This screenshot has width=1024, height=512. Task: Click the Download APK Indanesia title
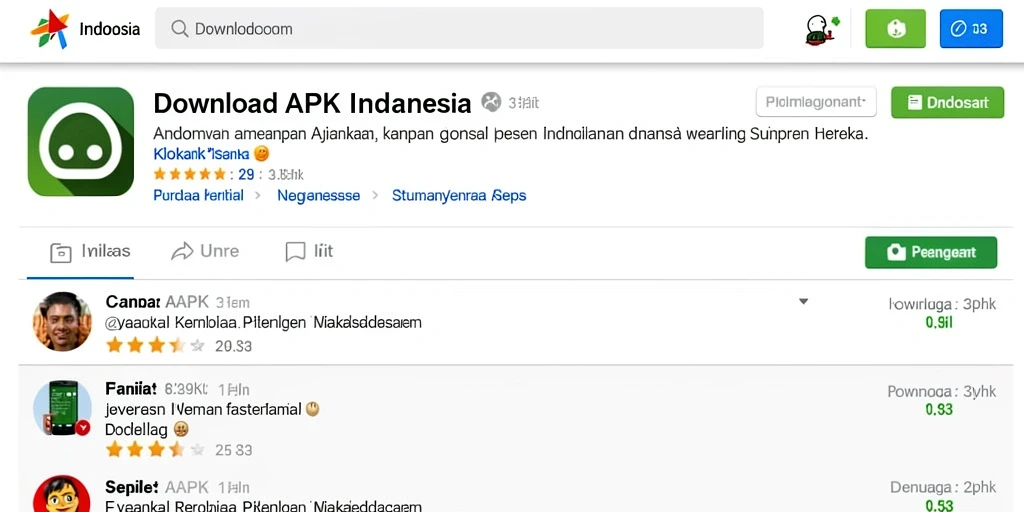click(312, 103)
